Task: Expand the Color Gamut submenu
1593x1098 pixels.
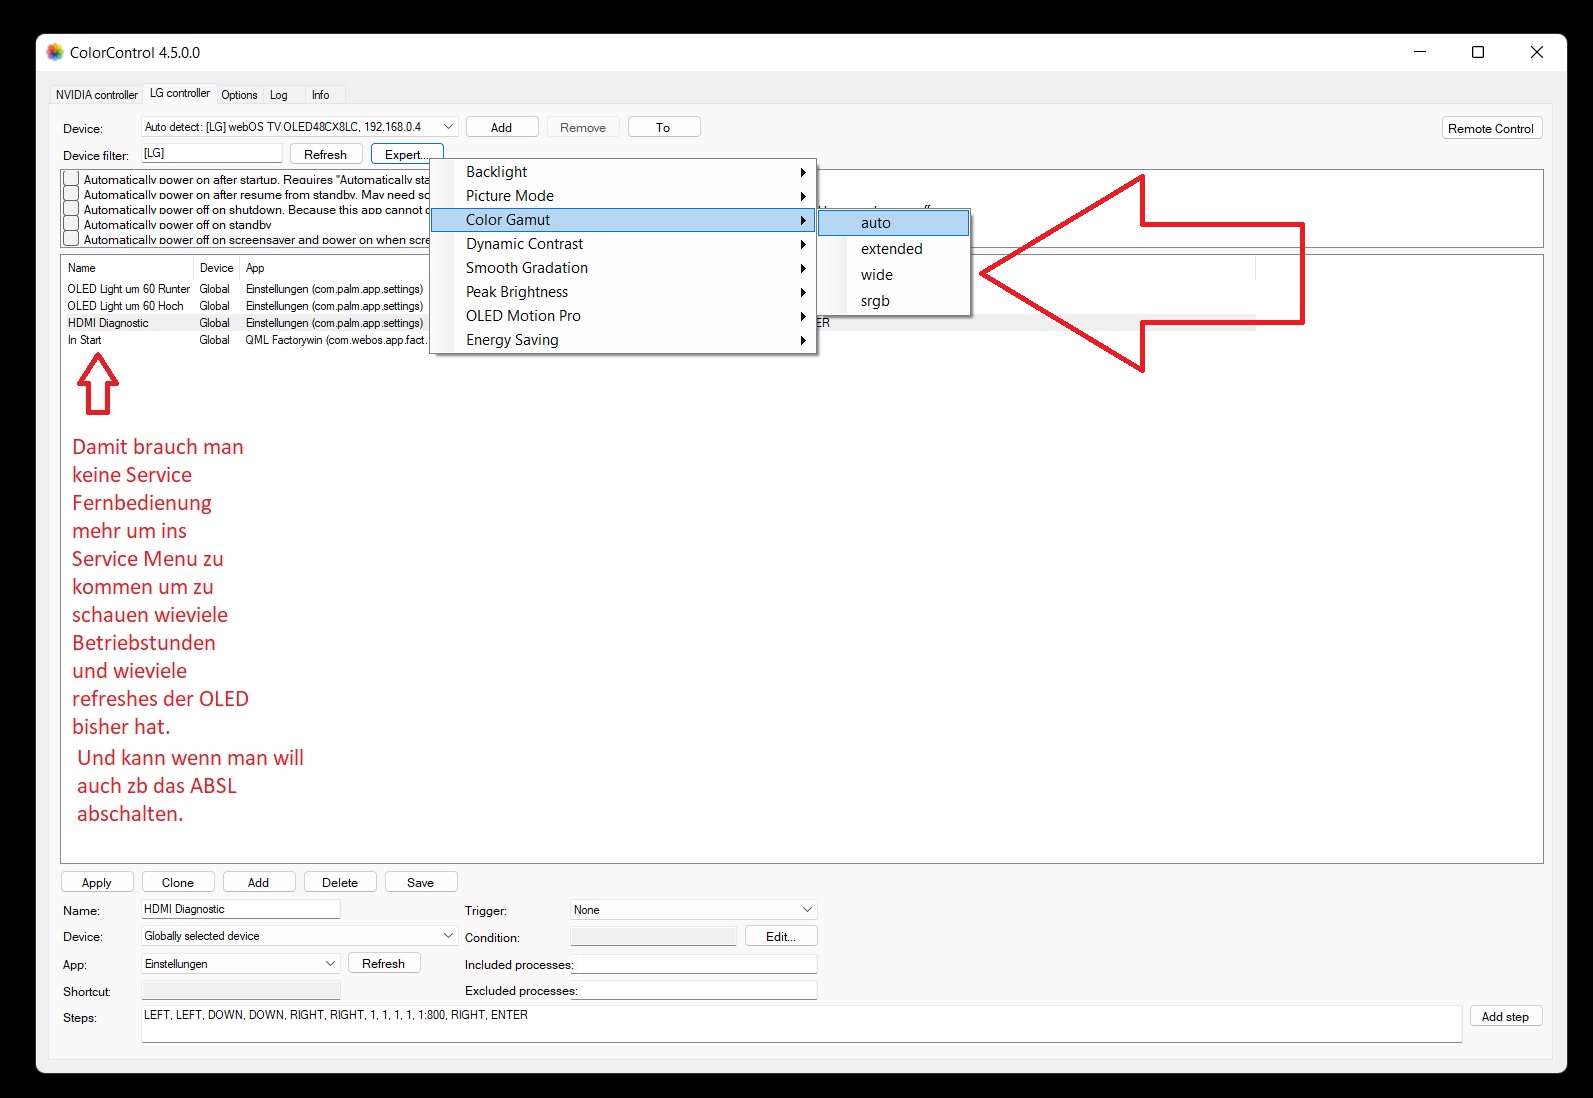Action: pyautogui.click(x=623, y=220)
